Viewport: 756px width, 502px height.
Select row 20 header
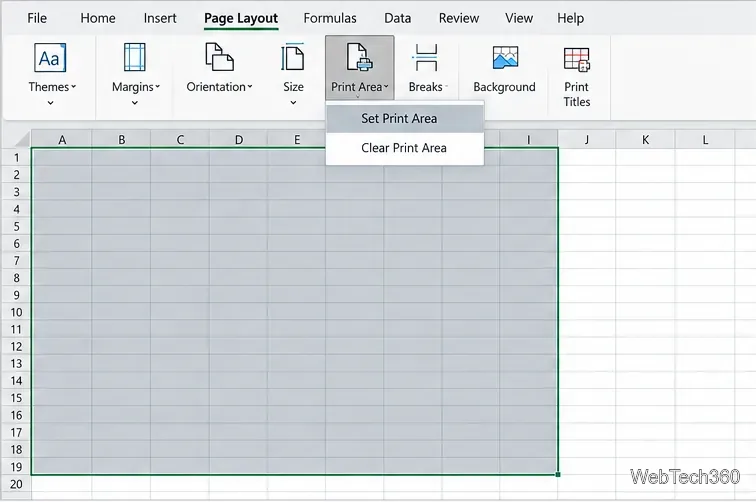(16, 484)
